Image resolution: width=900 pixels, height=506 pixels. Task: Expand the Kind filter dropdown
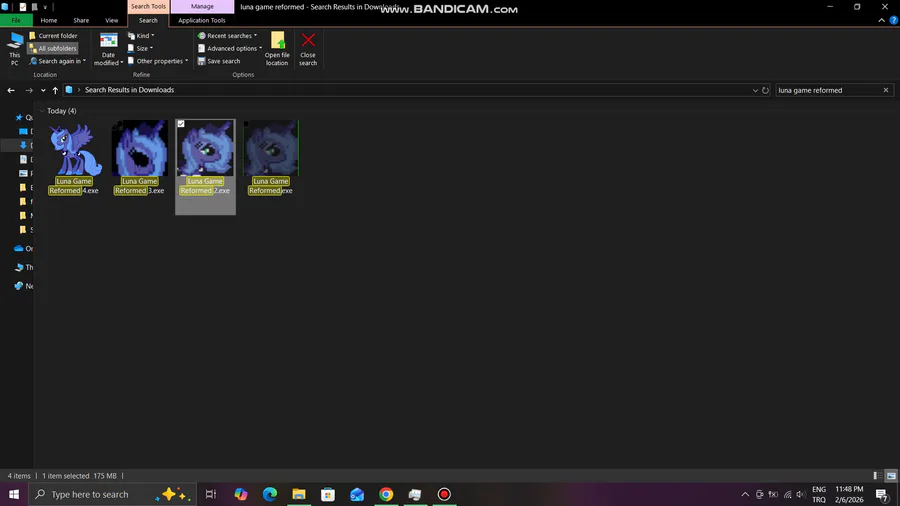(141, 36)
